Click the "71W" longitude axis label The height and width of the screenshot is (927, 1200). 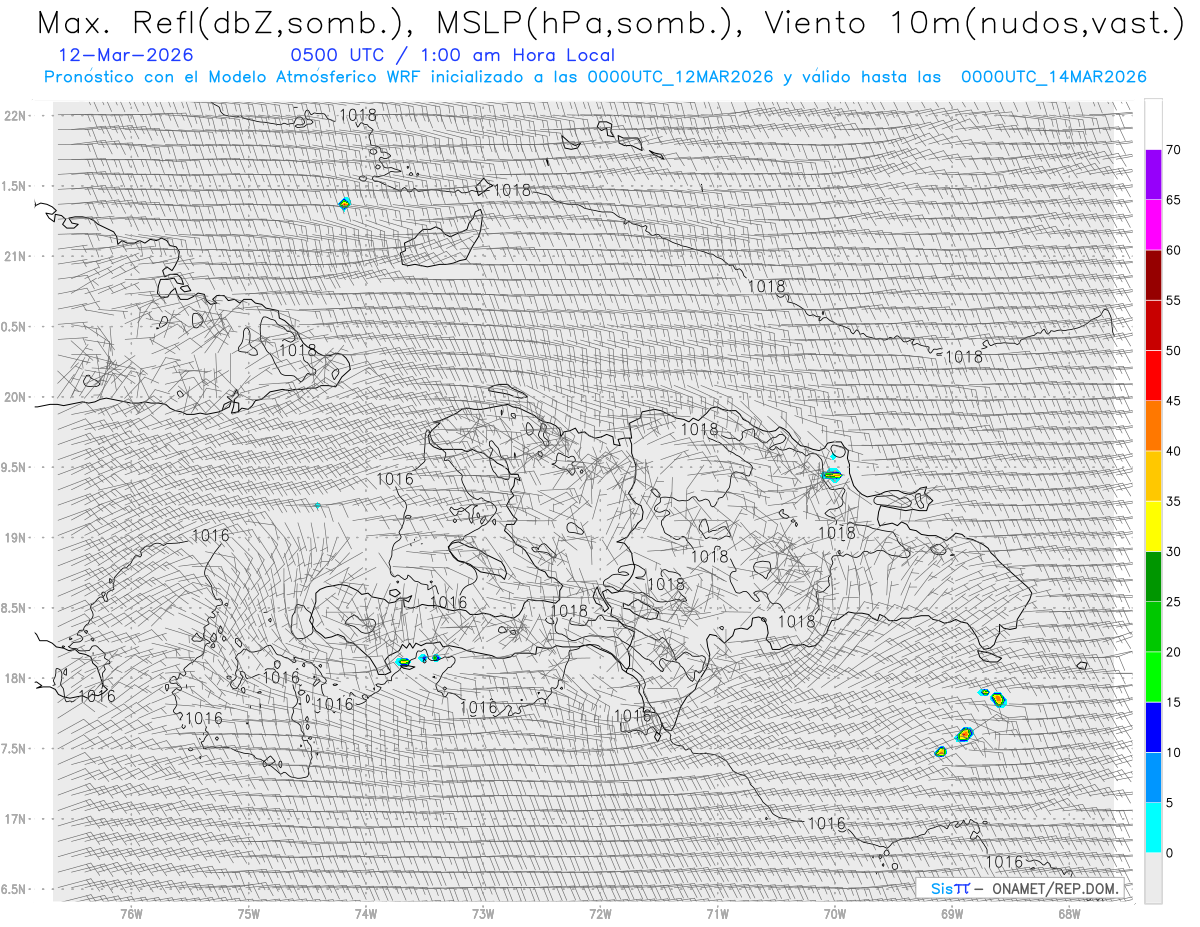pyautogui.click(x=717, y=913)
